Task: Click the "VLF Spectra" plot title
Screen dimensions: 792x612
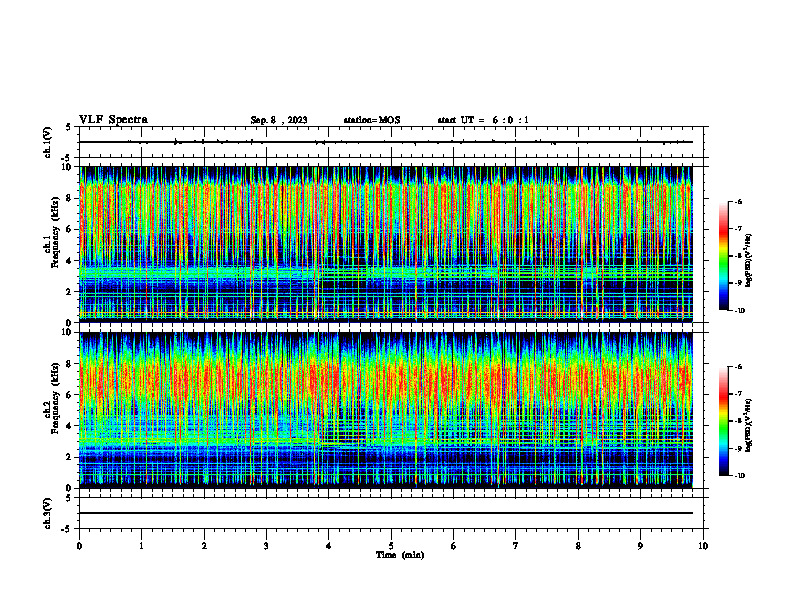Action: click(113, 120)
